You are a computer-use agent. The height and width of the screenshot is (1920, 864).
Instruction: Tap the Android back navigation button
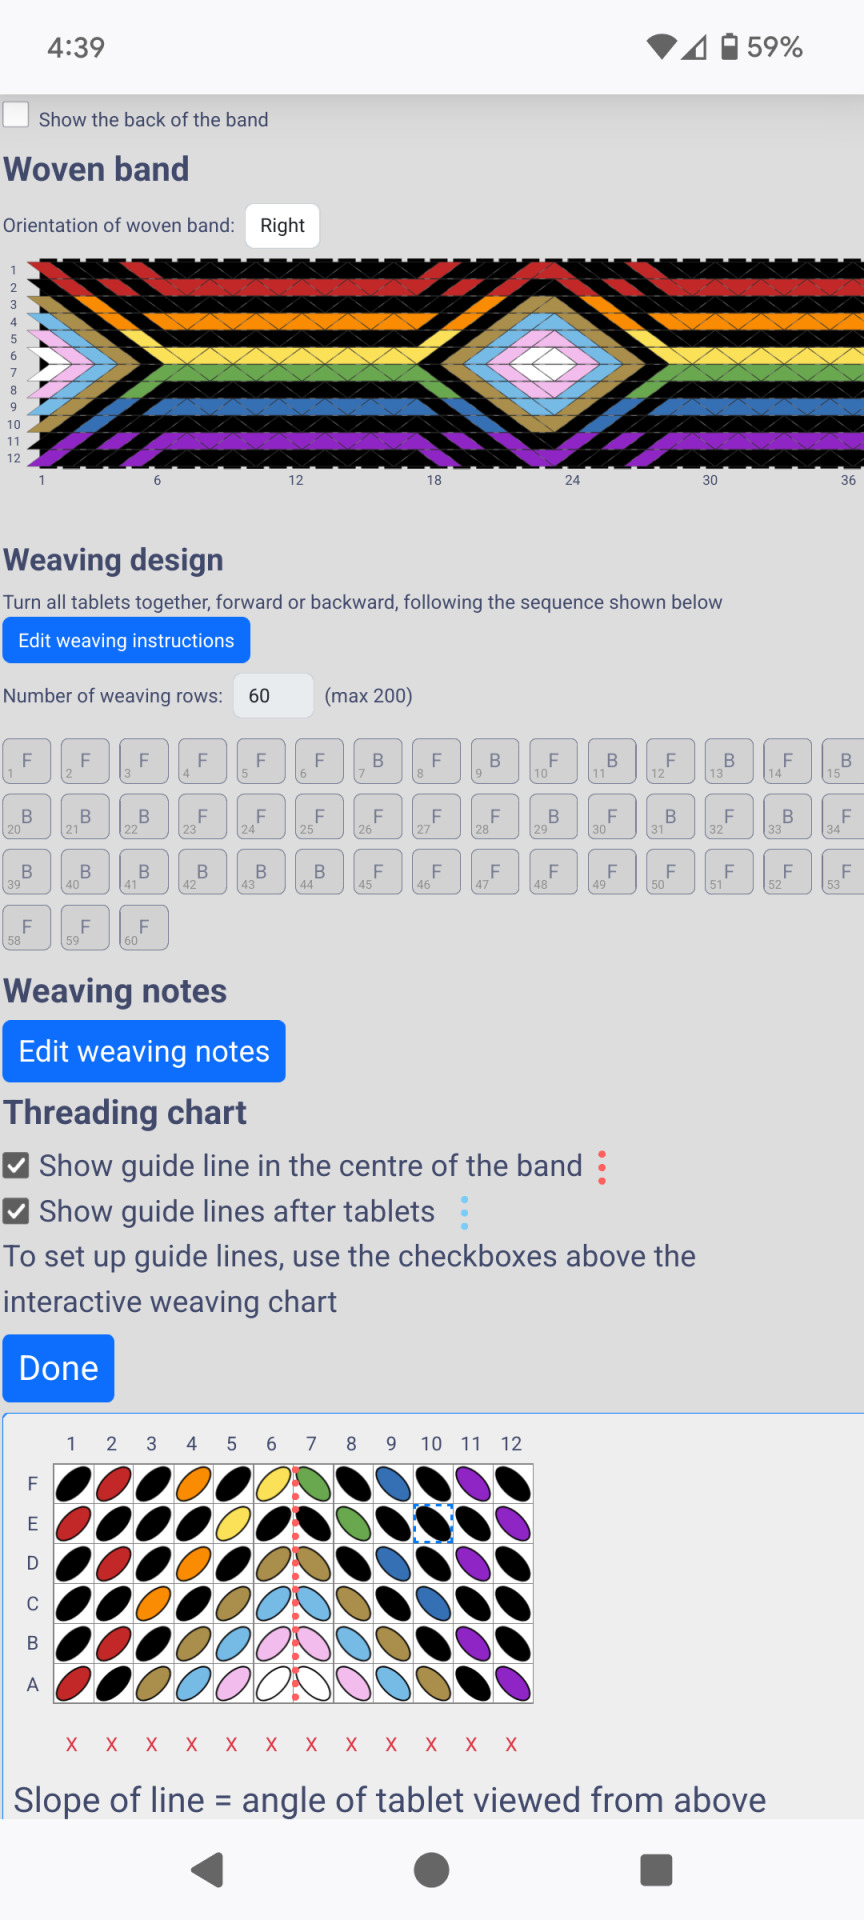point(207,1869)
